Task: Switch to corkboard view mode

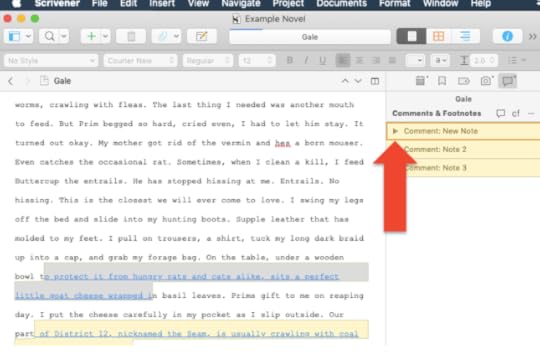Action: (438, 36)
